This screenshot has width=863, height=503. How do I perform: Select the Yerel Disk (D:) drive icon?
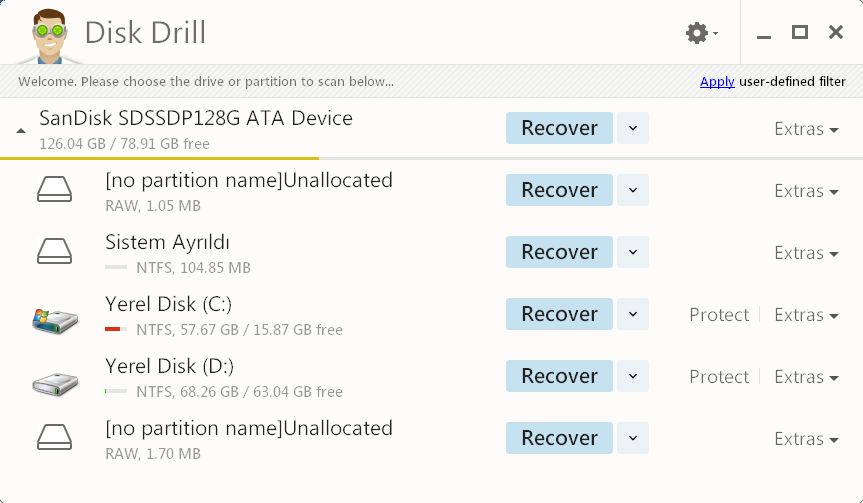click(55, 383)
